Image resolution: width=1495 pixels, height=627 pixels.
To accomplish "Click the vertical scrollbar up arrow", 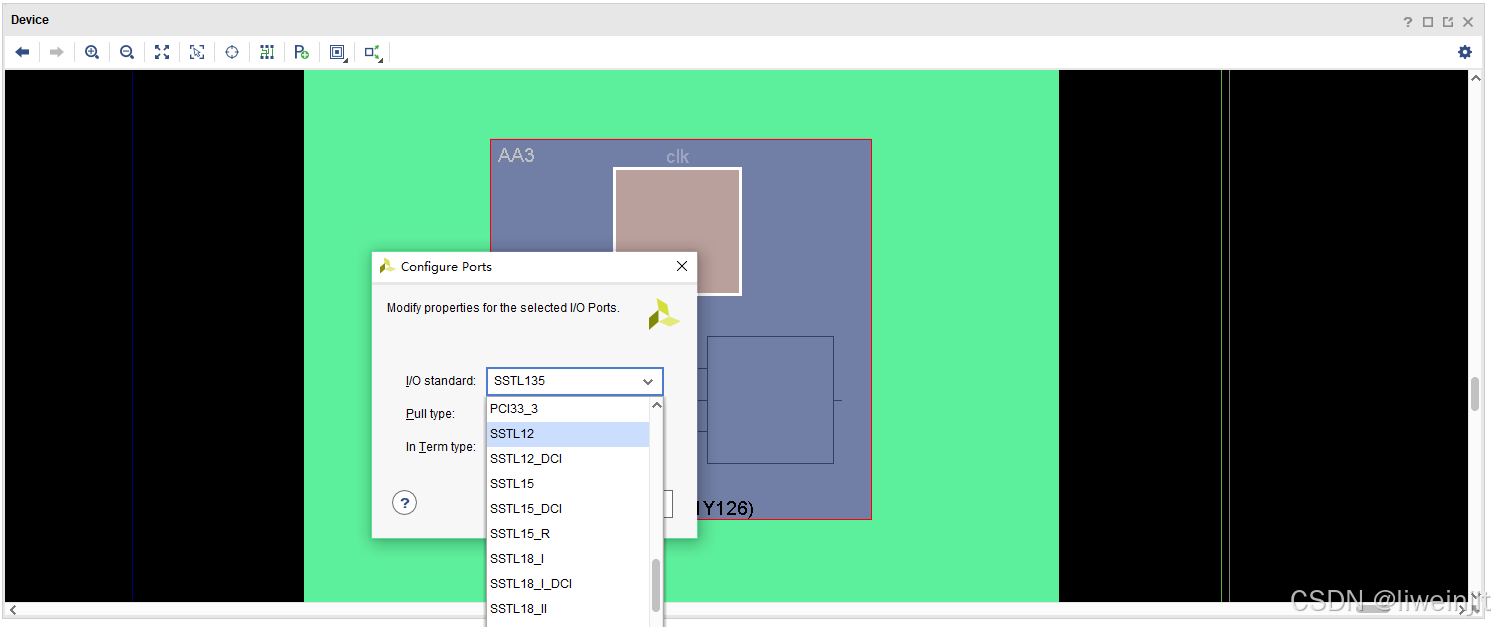I will [1474, 78].
